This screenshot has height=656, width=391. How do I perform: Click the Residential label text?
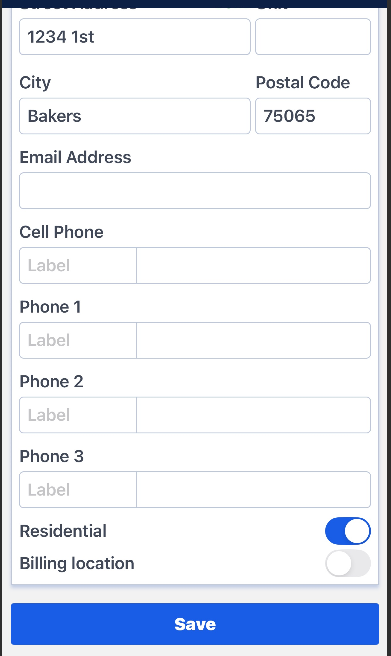[x=63, y=531]
